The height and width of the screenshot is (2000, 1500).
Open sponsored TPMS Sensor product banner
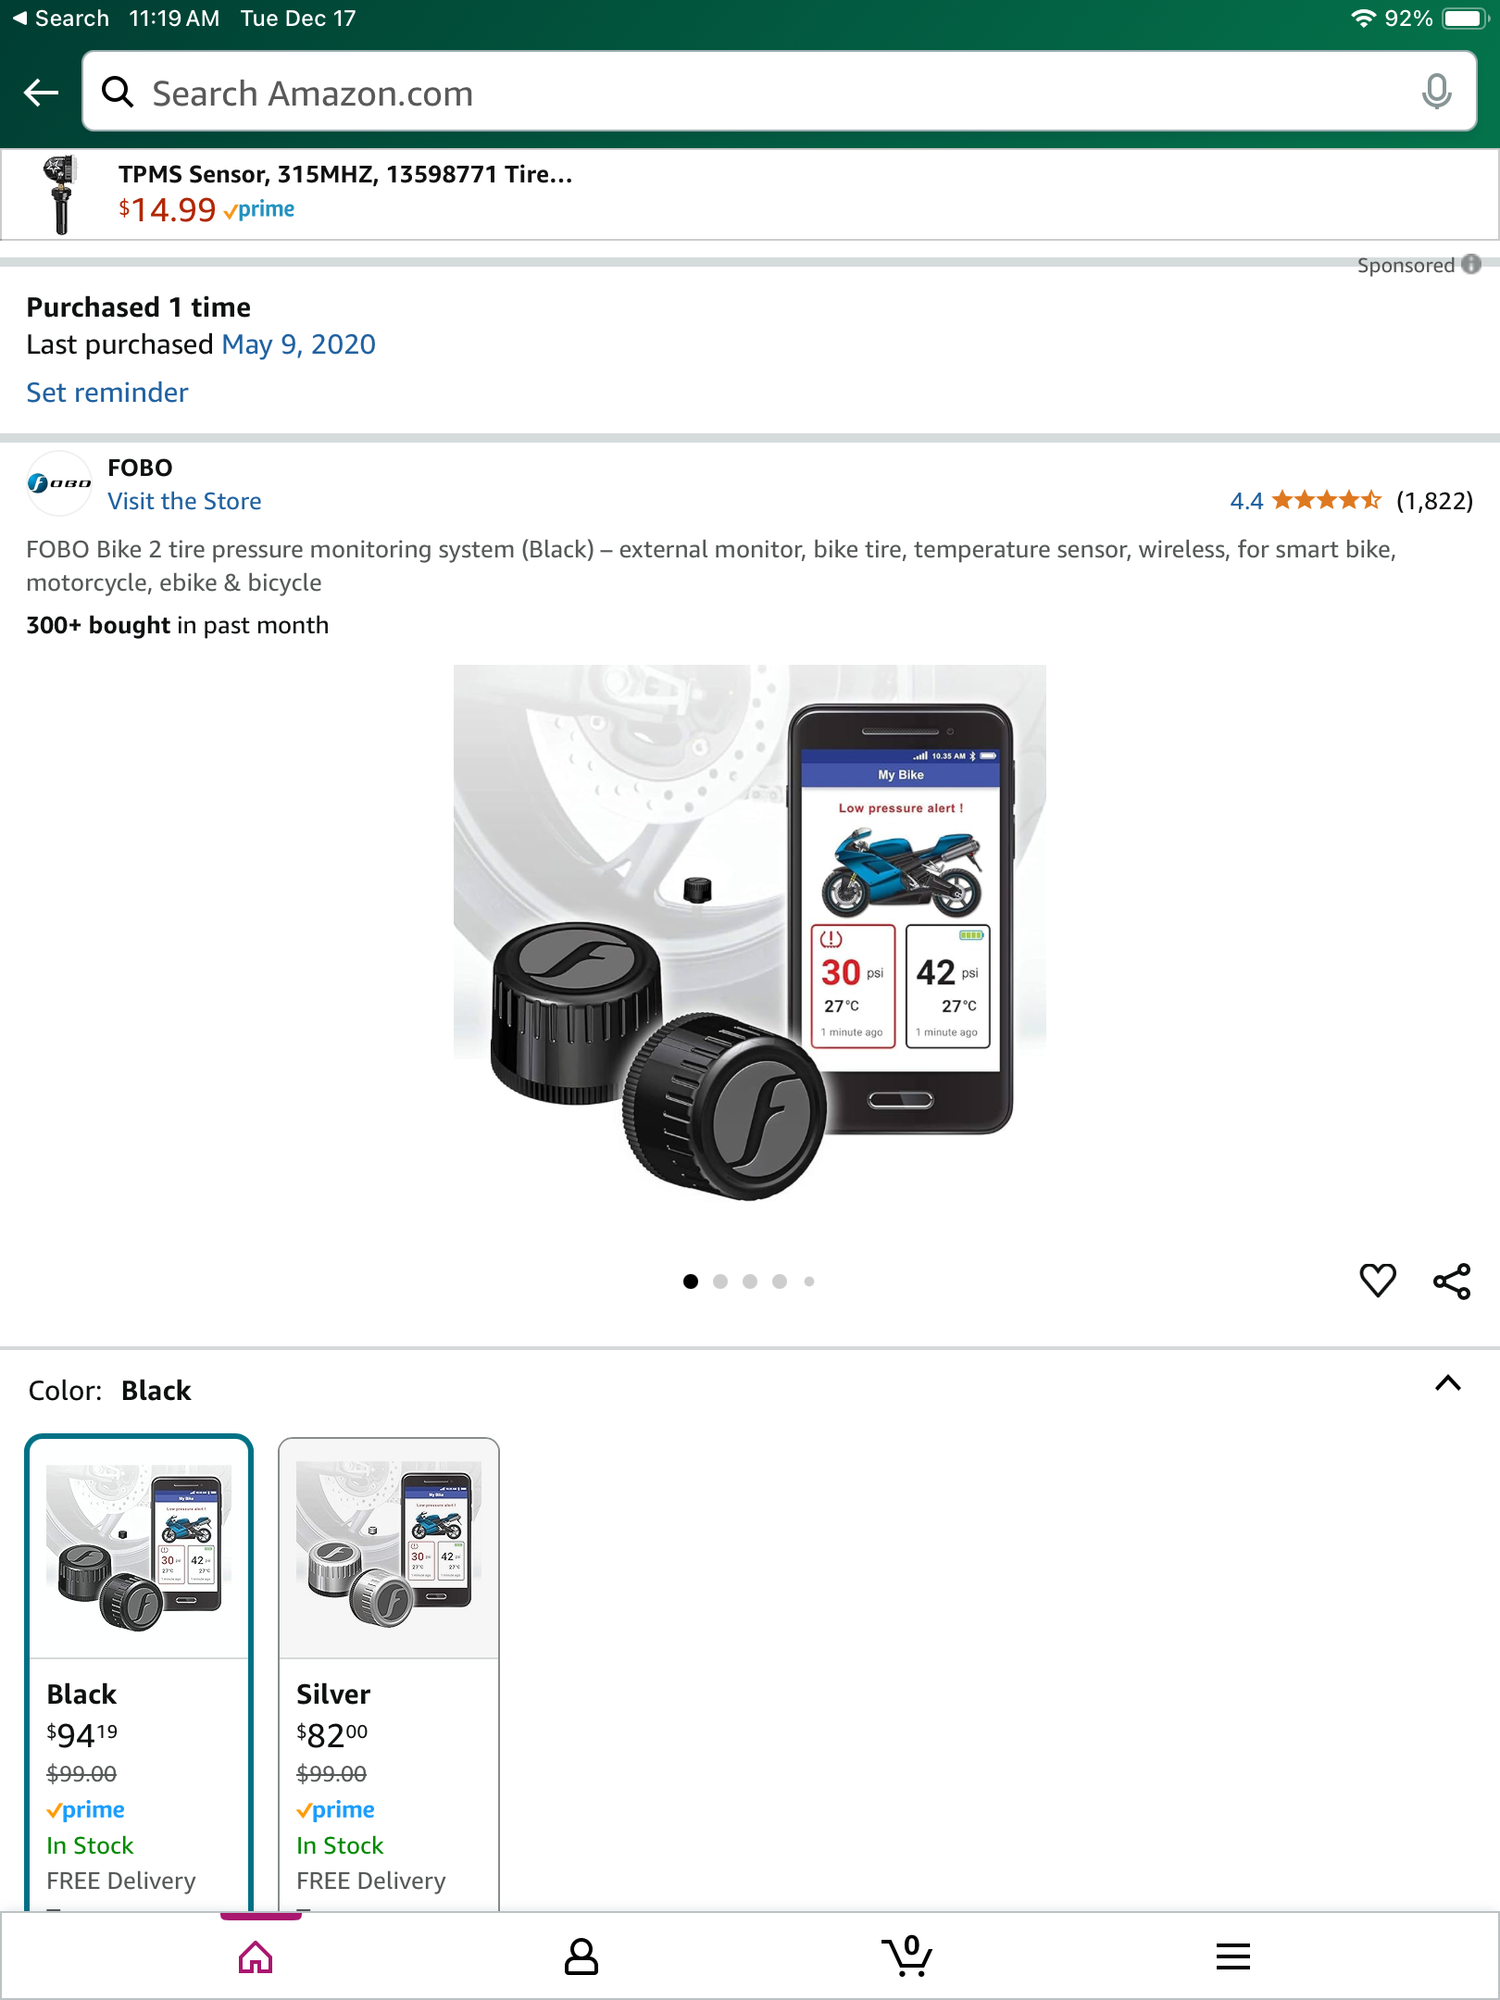pos(345,193)
